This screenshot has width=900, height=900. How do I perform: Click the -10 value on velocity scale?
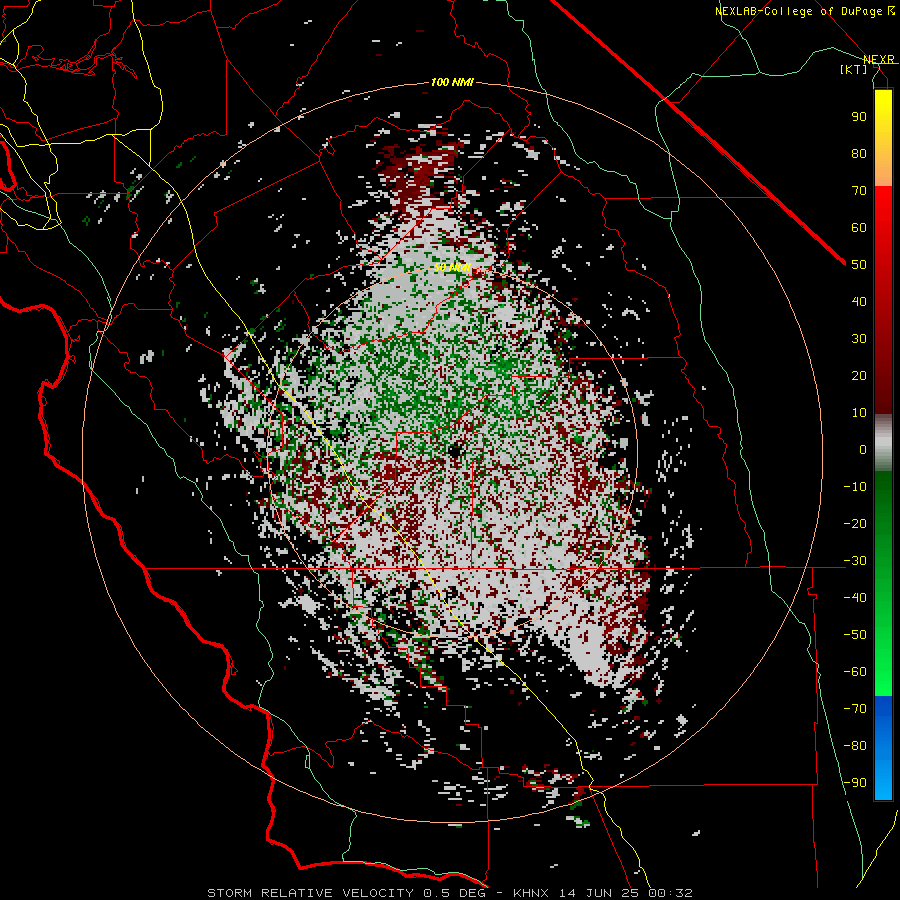coord(855,487)
